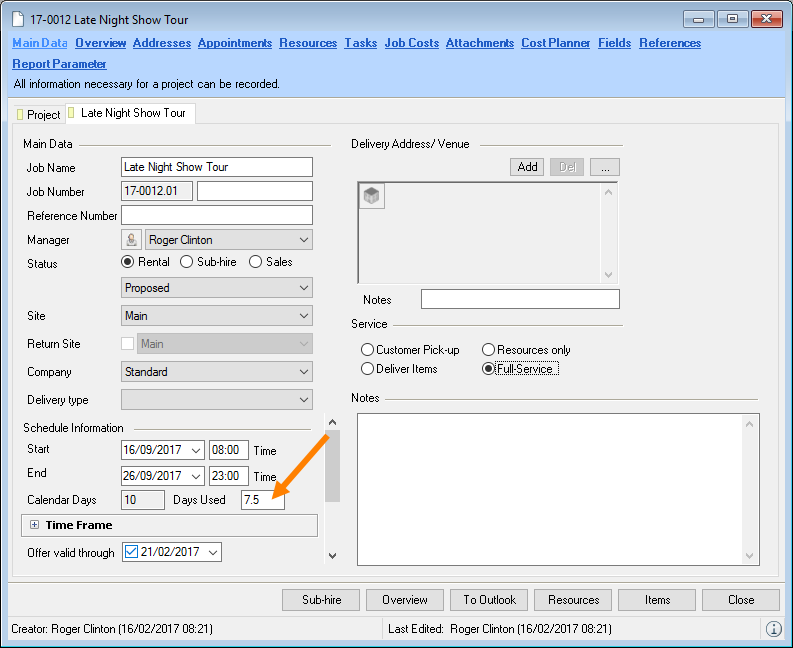The height and width of the screenshot is (648, 793).
Task: Open the Start date picker dropdown
Action: (x=195, y=450)
